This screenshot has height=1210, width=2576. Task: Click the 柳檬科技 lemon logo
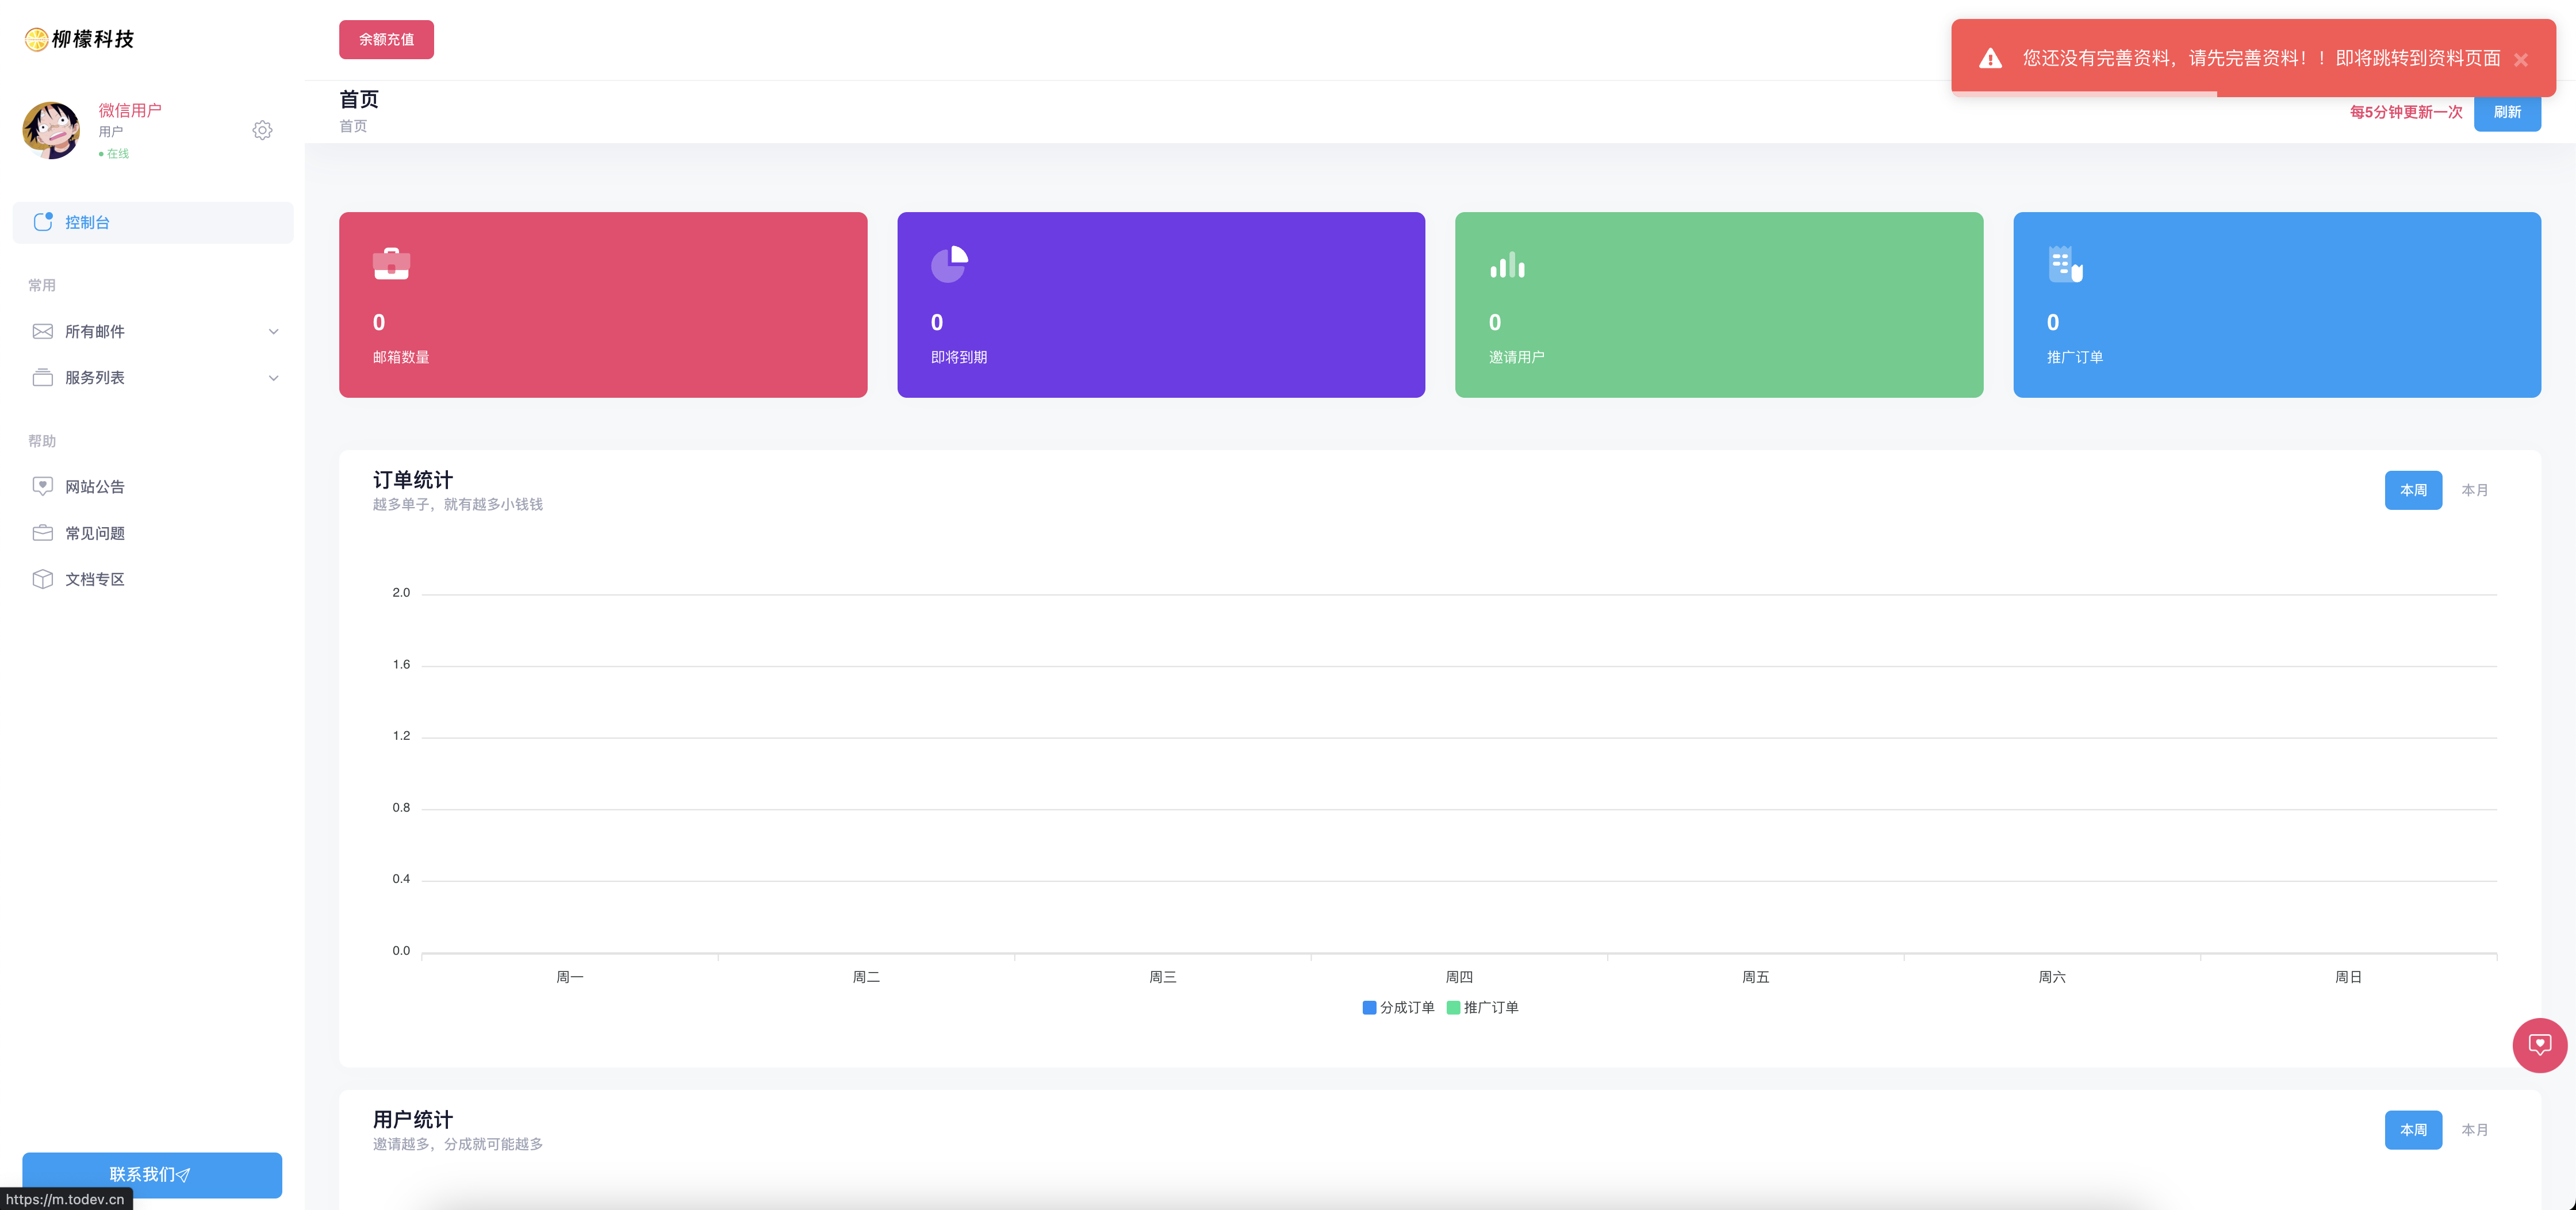(36, 39)
